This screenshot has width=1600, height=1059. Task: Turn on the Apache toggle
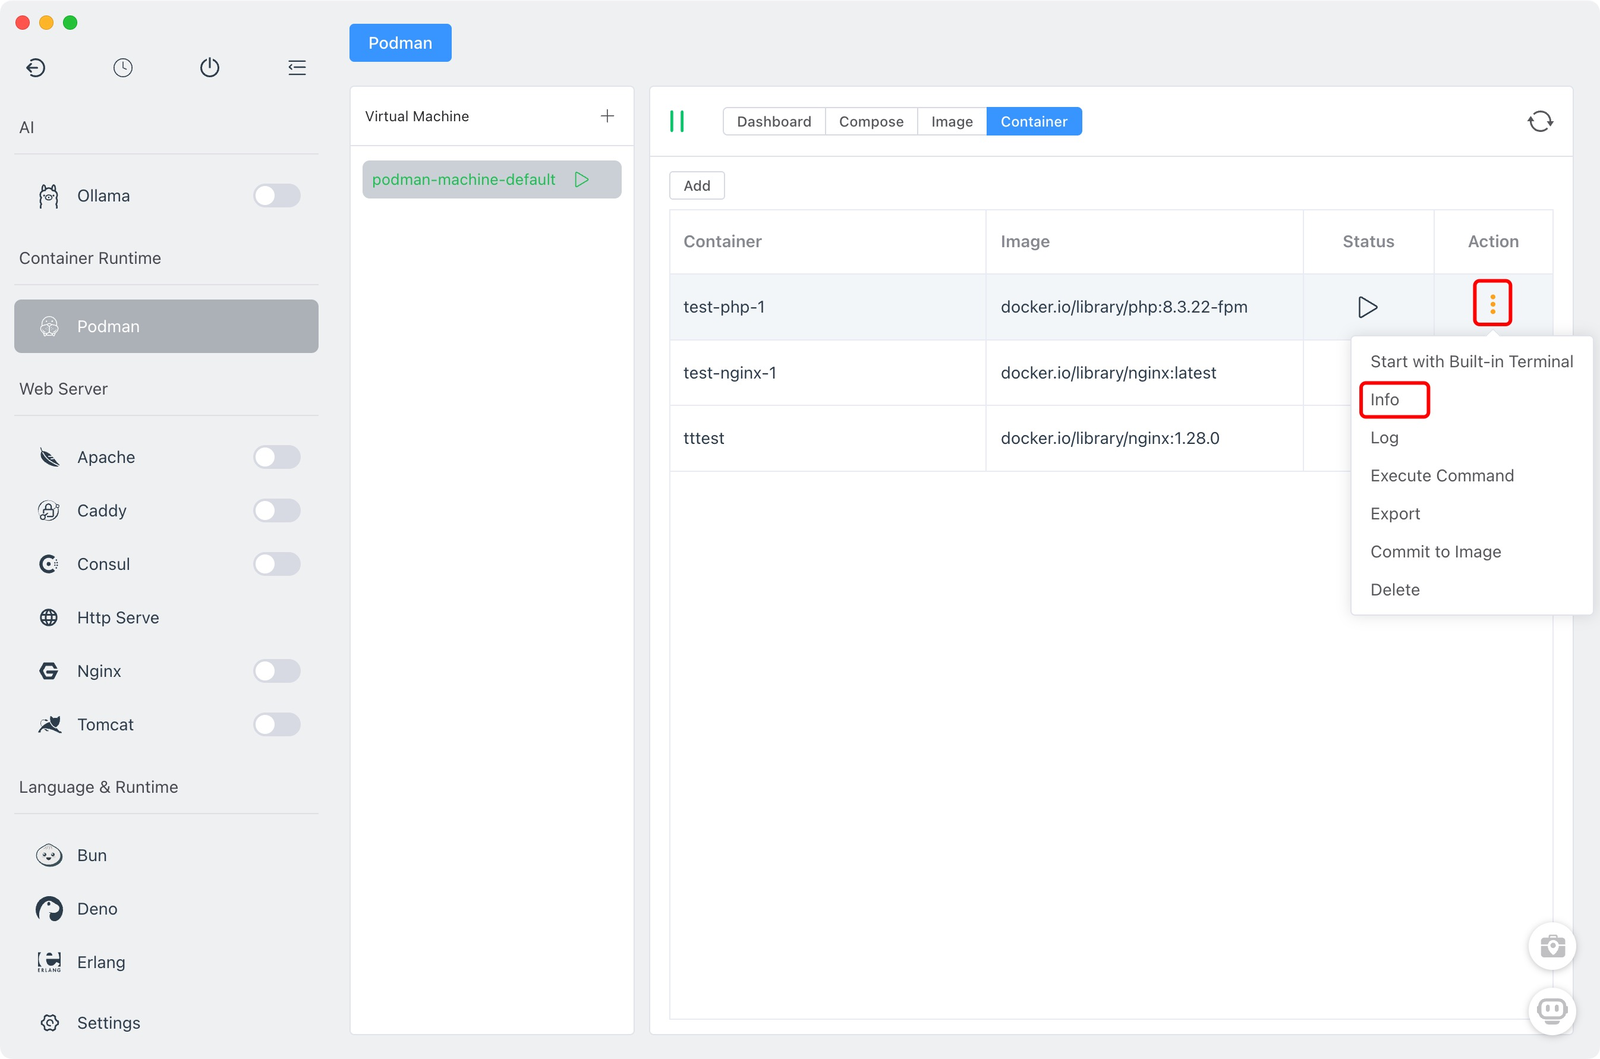click(x=277, y=457)
